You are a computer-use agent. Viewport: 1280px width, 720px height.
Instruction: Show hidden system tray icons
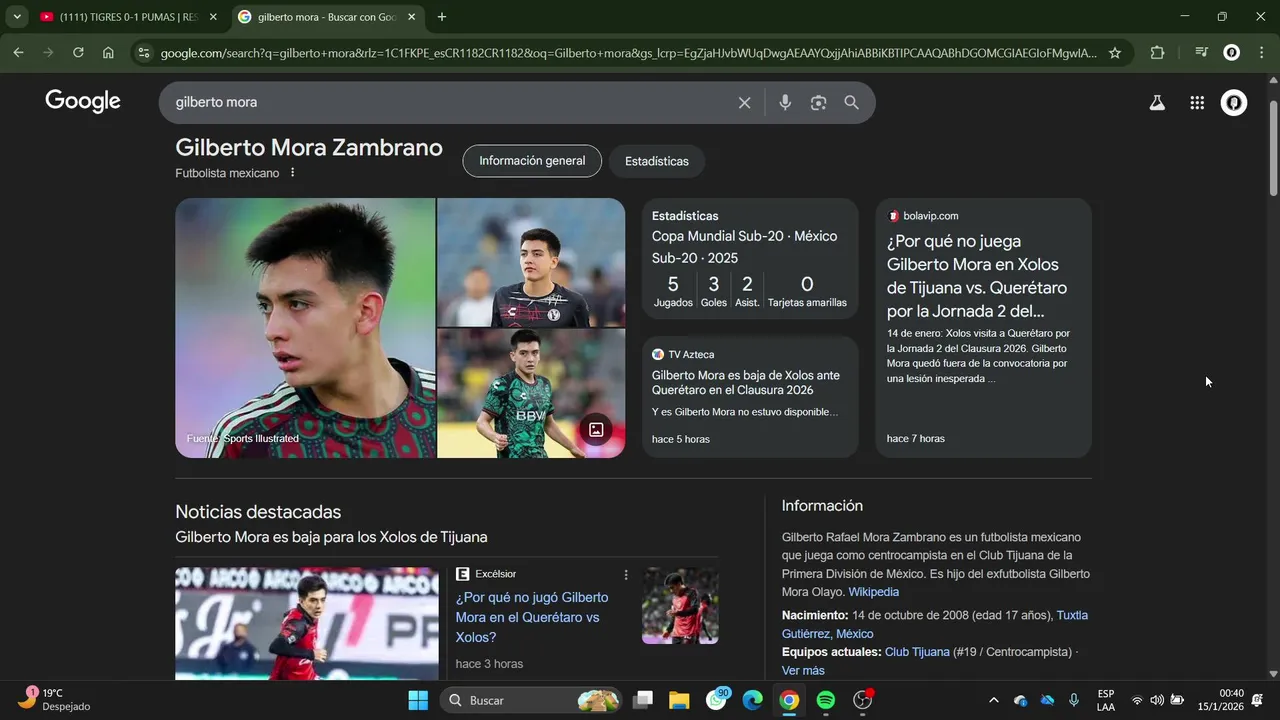point(993,700)
